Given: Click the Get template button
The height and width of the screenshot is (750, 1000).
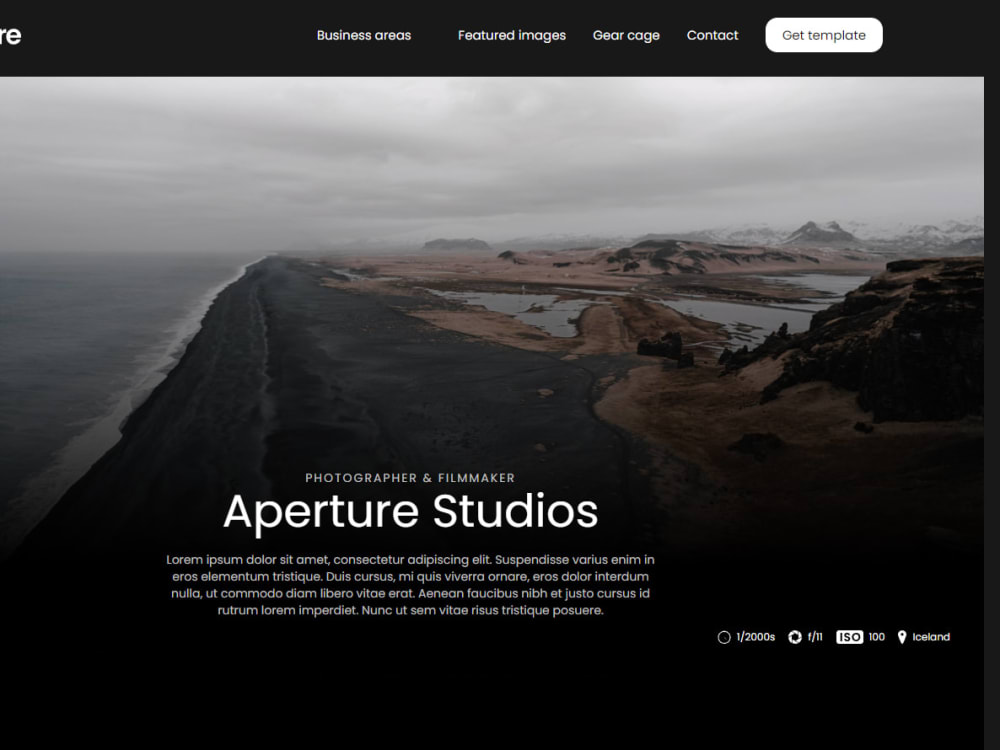Looking at the screenshot, I should click(x=823, y=35).
